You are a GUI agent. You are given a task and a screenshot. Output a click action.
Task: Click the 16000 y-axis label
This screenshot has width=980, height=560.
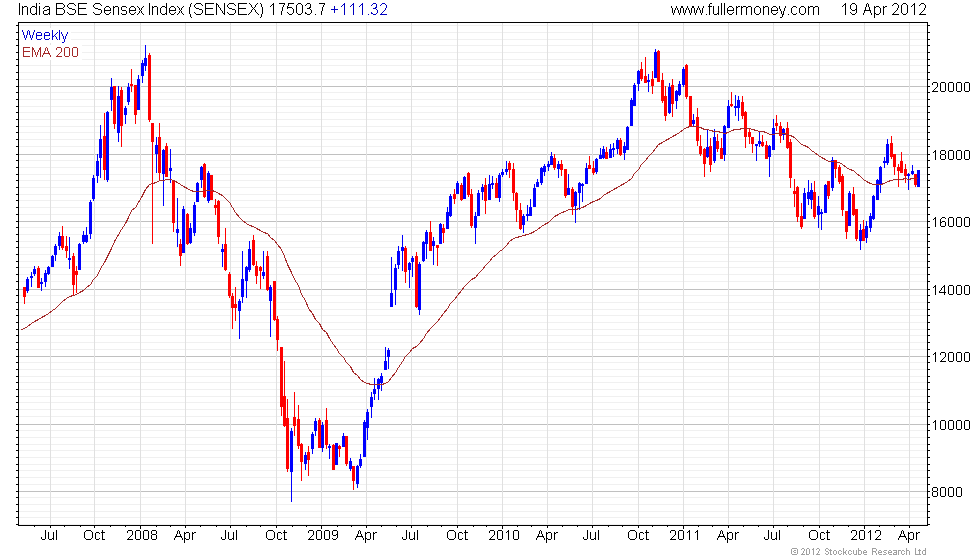pyautogui.click(x=951, y=222)
